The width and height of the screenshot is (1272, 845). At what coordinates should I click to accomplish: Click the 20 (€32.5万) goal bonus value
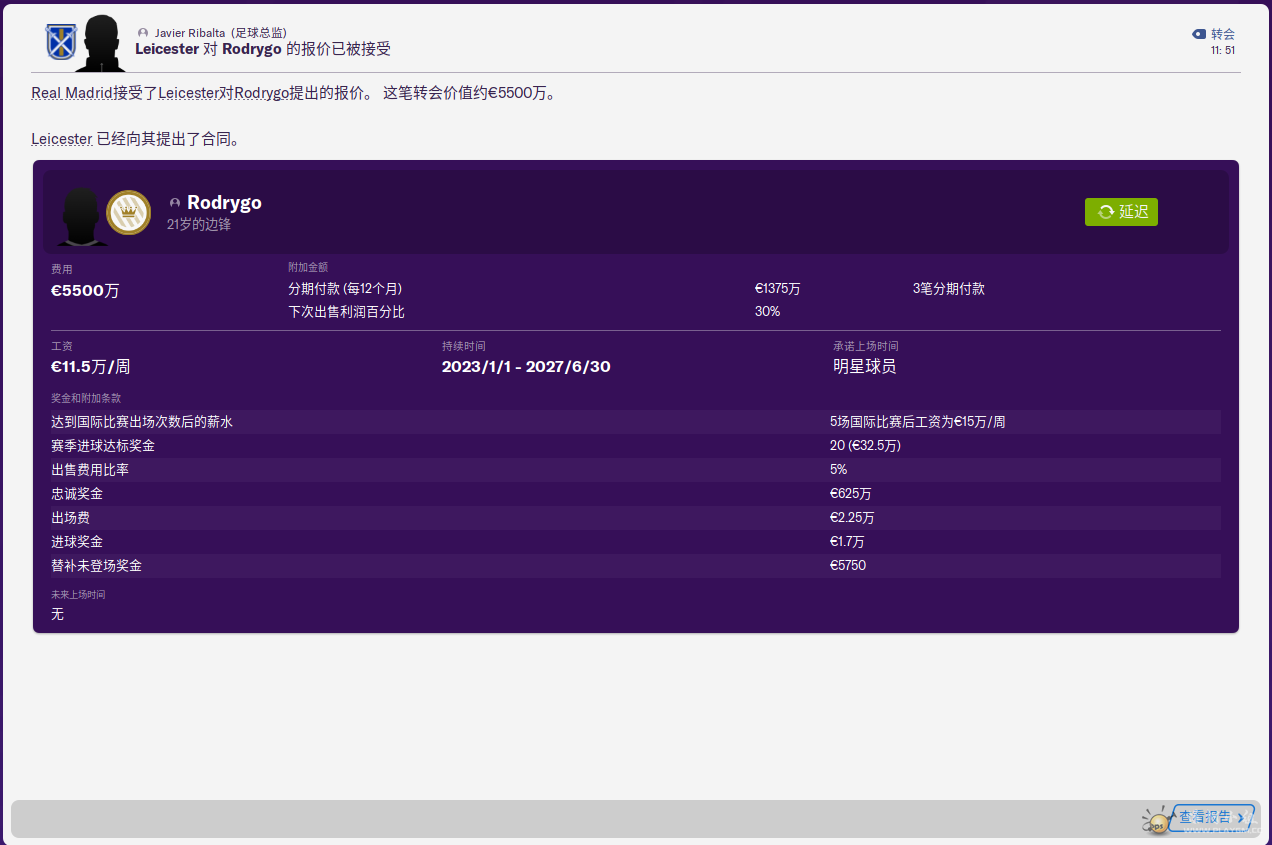pyautogui.click(x=865, y=446)
